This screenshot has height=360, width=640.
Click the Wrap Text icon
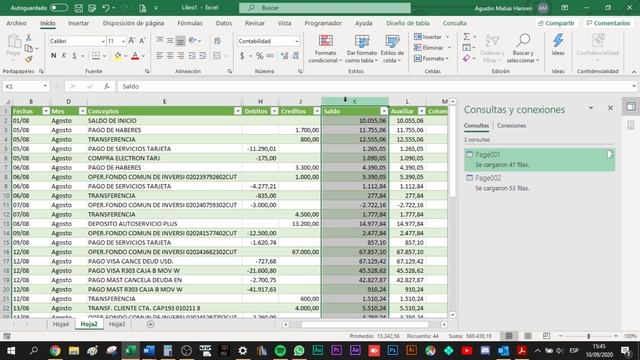[218, 41]
